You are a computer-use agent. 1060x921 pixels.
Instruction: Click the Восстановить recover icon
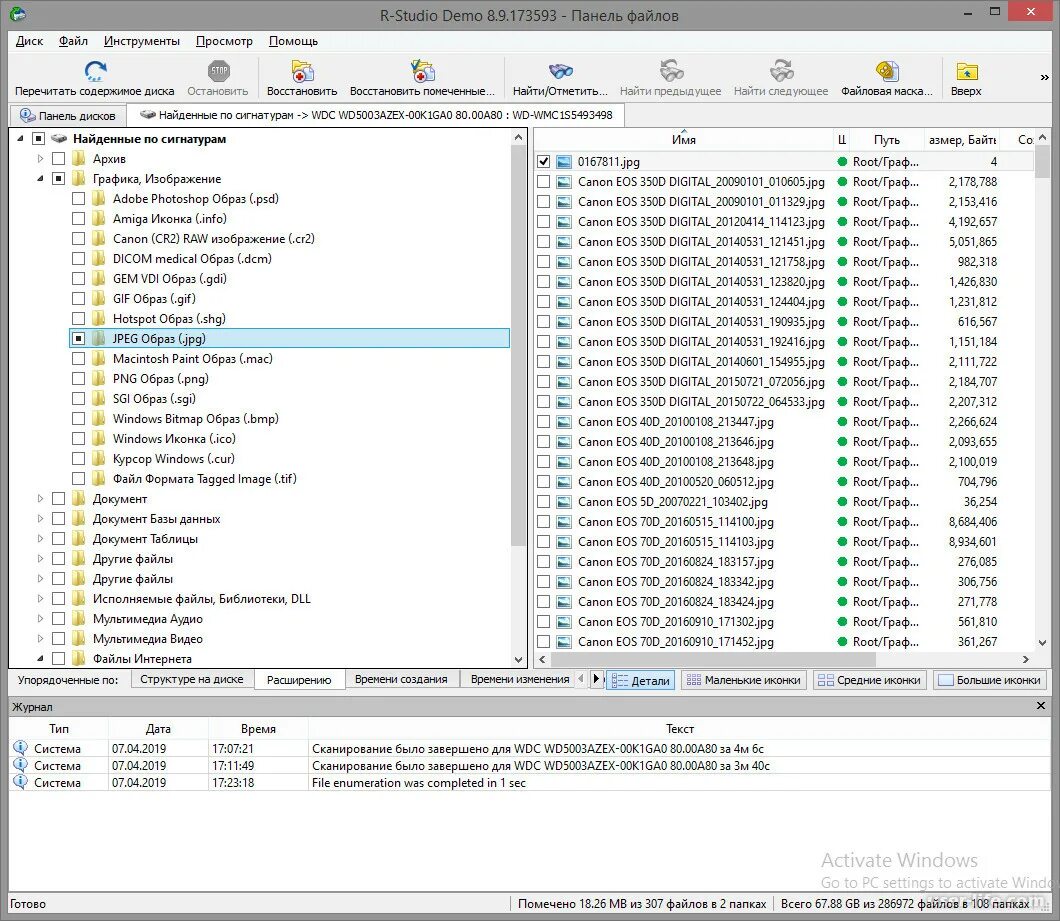[302, 71]
